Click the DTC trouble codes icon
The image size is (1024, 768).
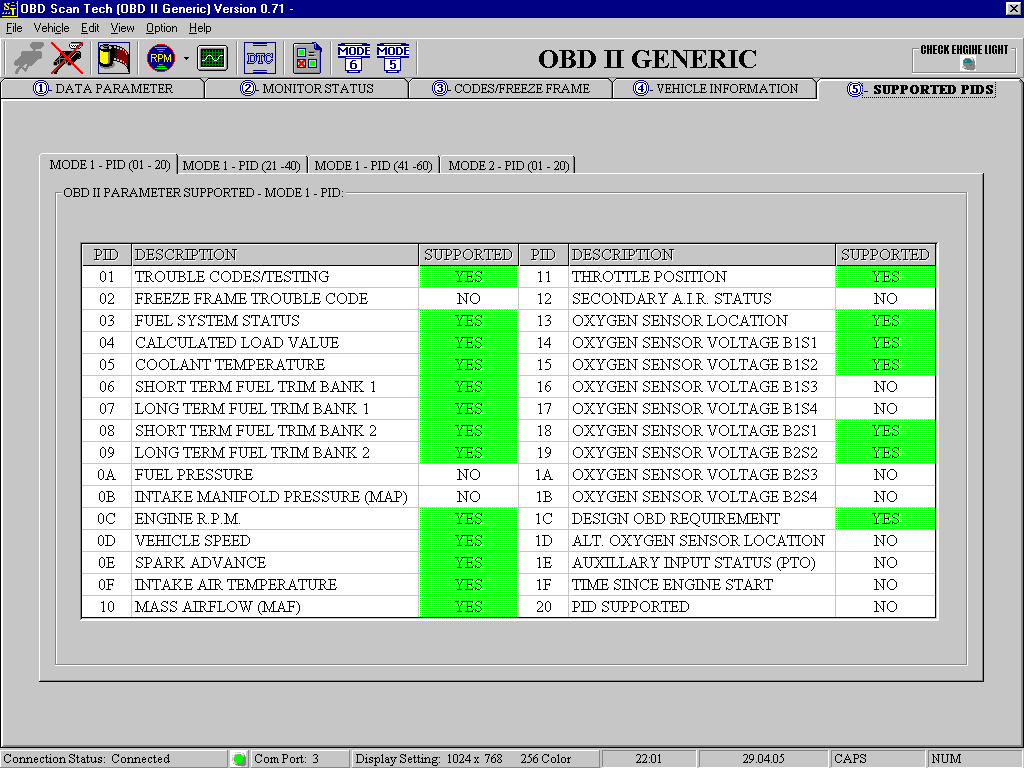tap(260, 58)
